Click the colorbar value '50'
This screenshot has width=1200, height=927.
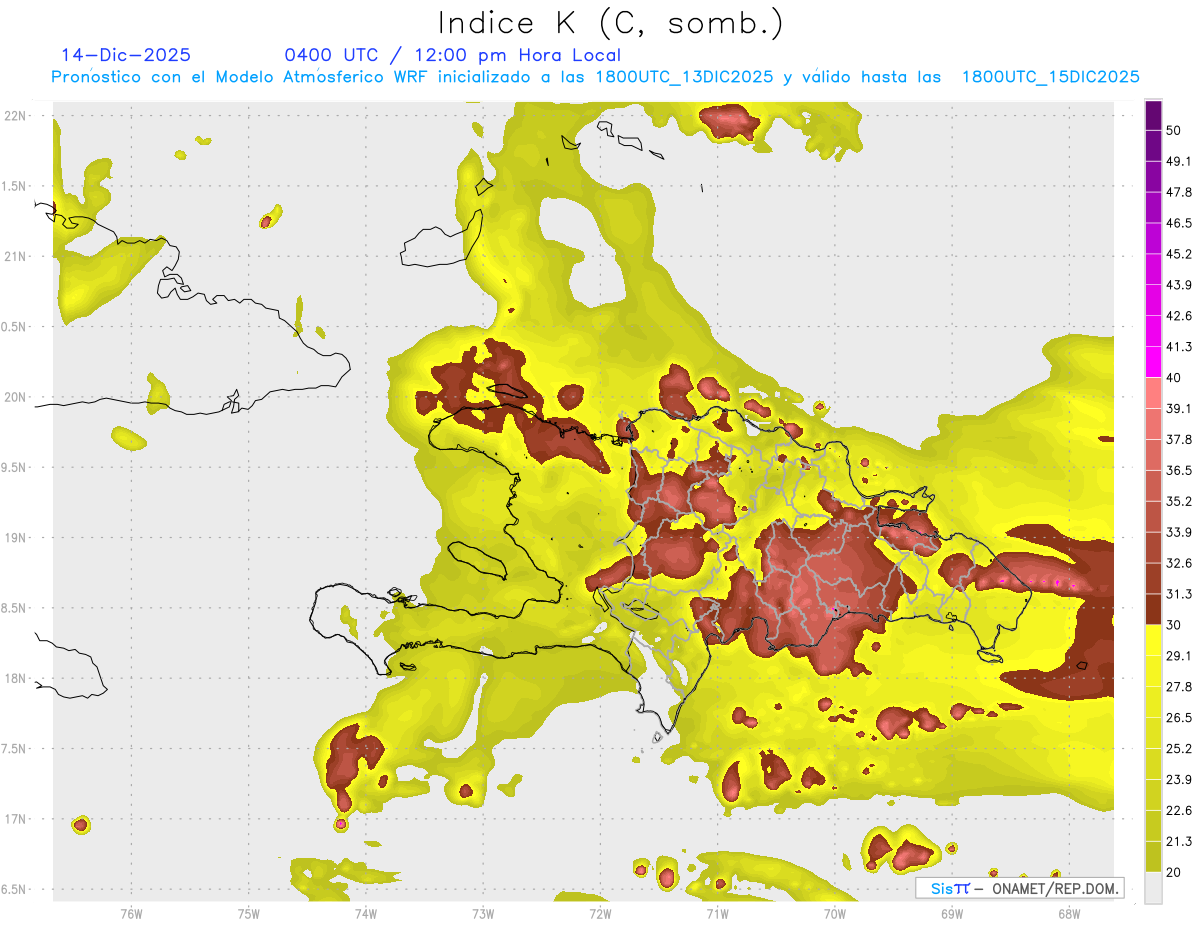(x=1174, y=130)
